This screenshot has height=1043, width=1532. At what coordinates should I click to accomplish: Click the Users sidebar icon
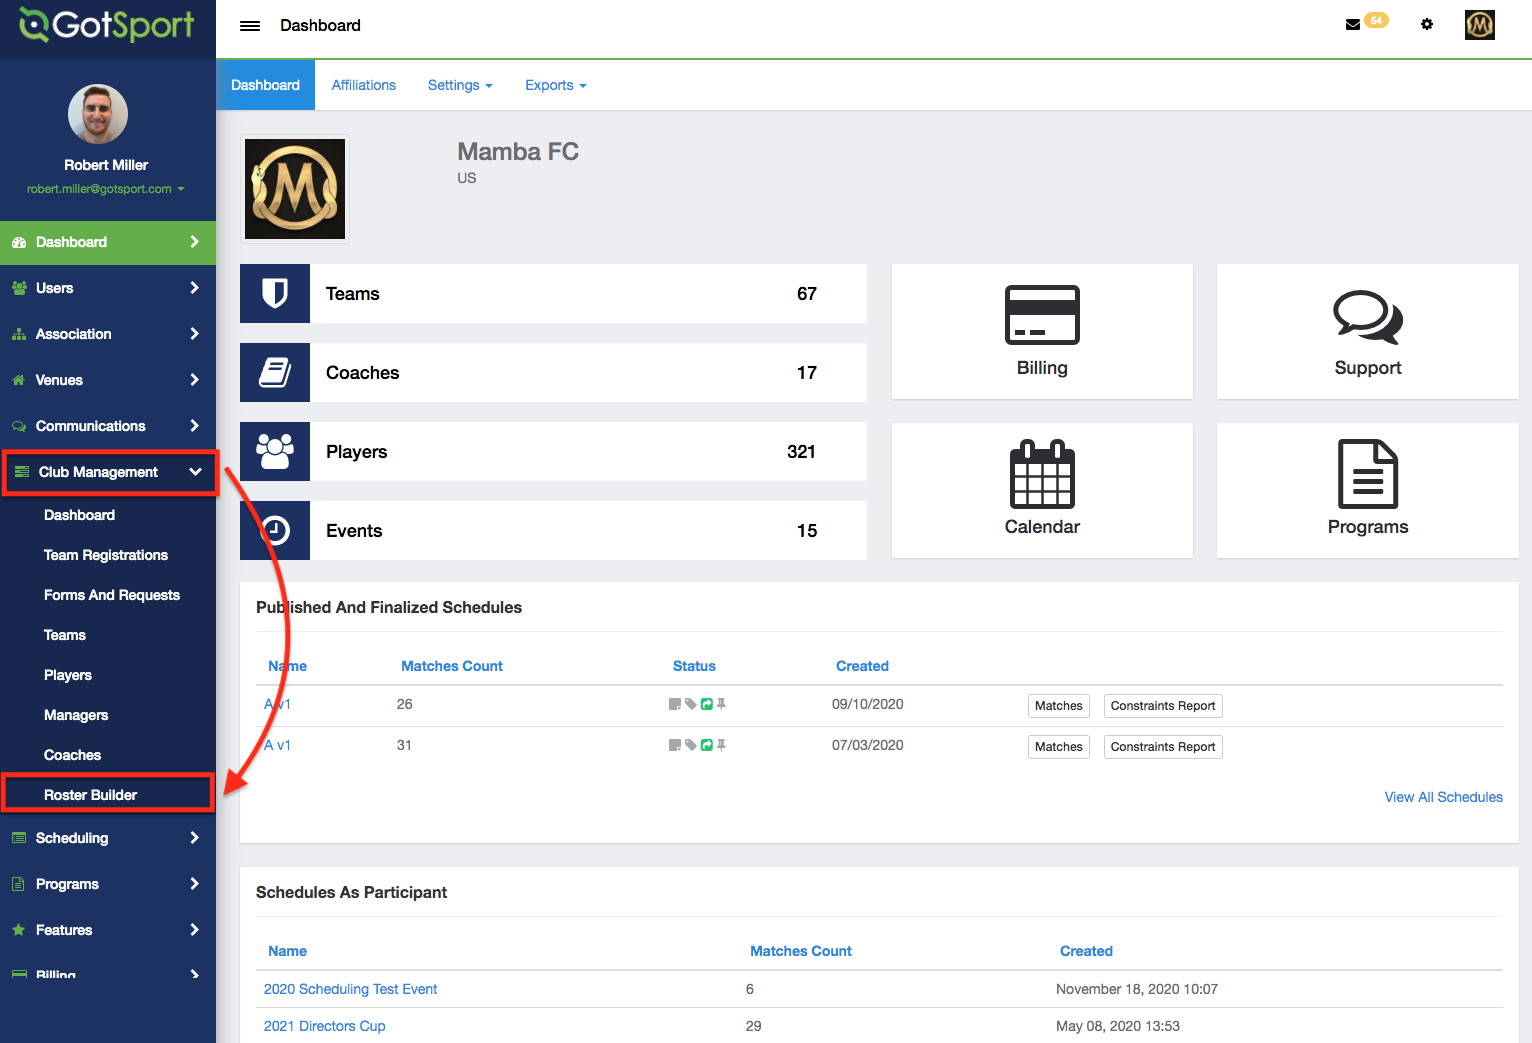pos(19,288)
